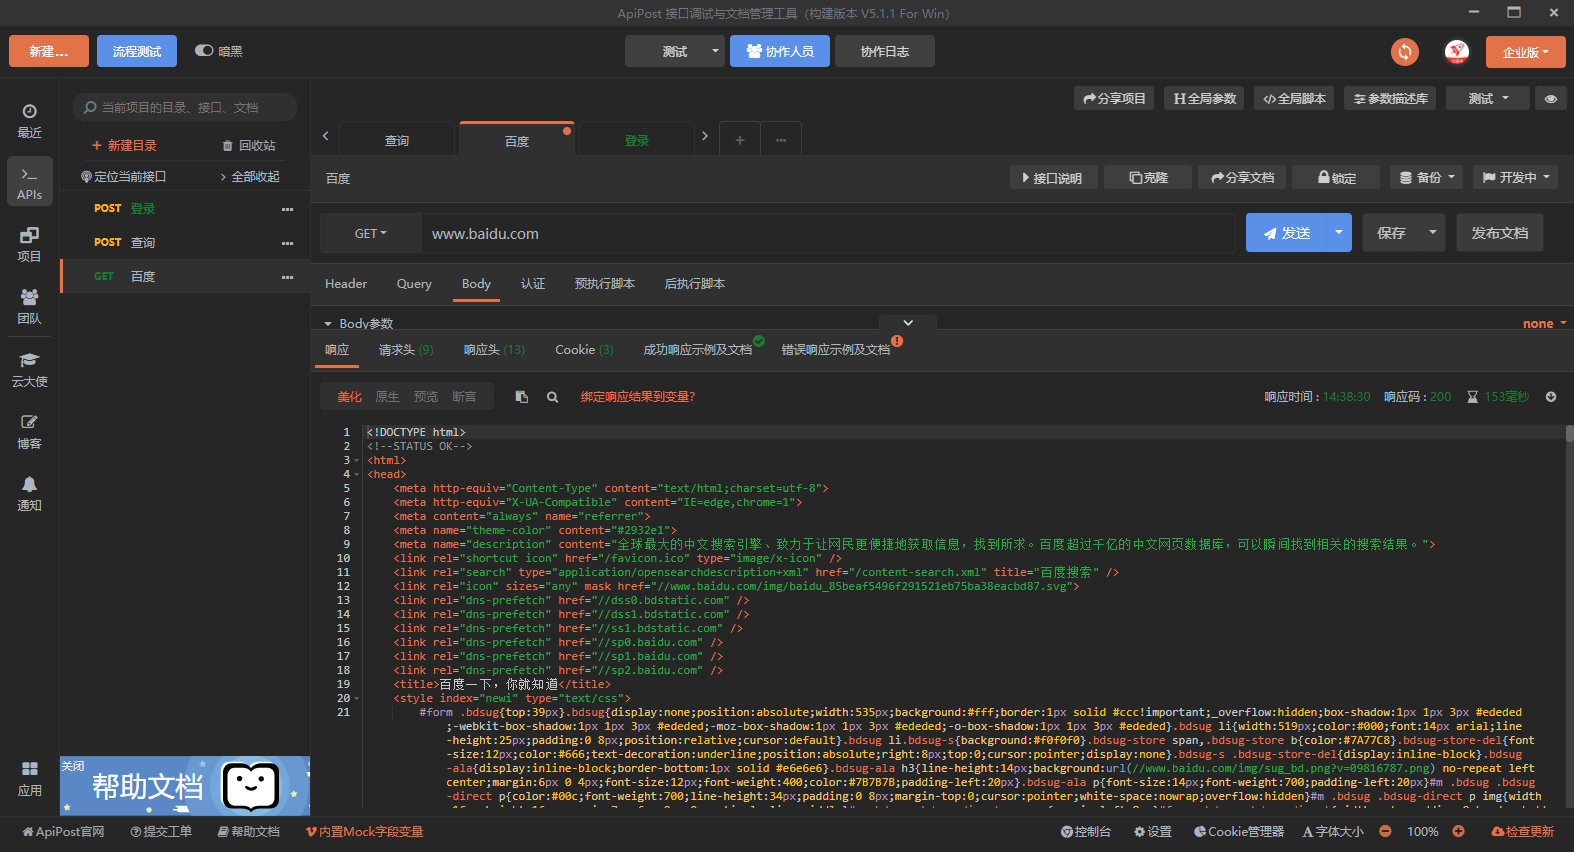The height and width of the screenshot is (852, 1574).
Task: Click the 锁定 lock toggle button
Action: coord(1336,177)
